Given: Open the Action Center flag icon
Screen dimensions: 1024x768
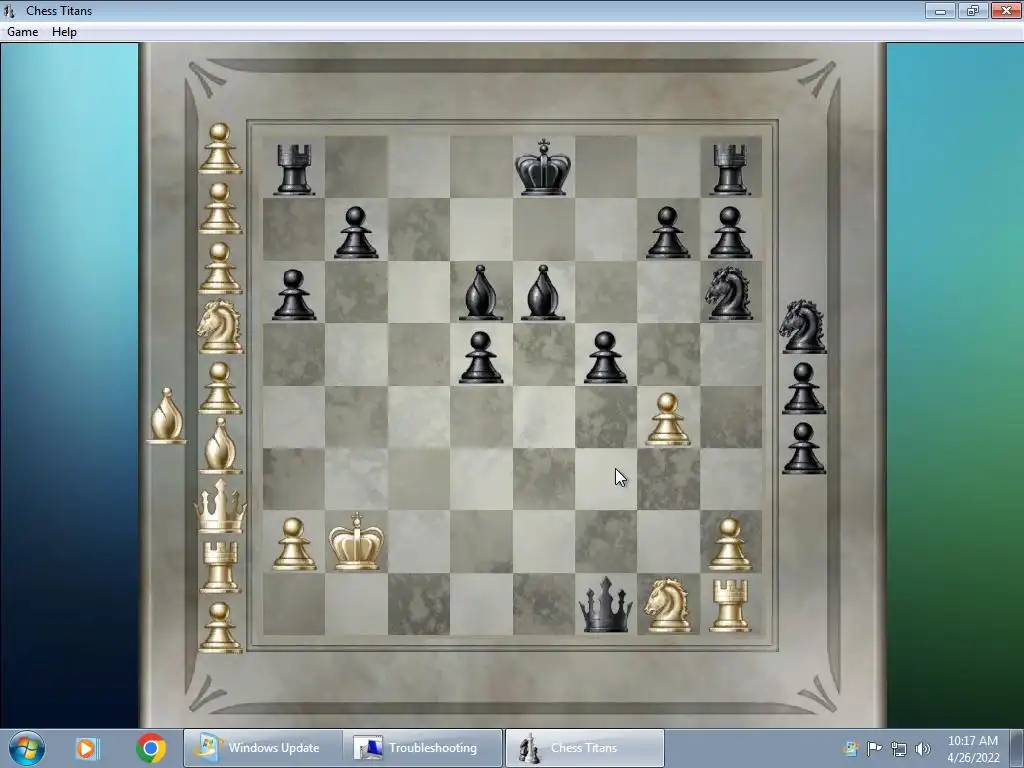Looking at the screenshot, I should coord(874,748).
